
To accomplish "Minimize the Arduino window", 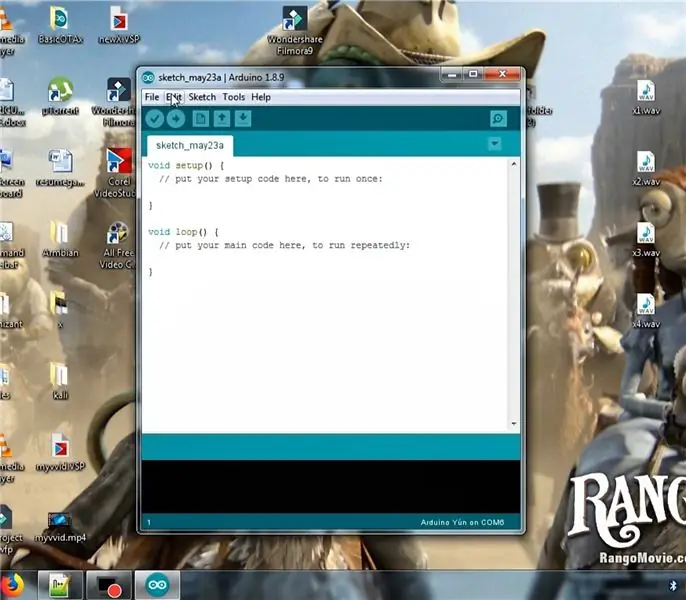I will 452,74.
